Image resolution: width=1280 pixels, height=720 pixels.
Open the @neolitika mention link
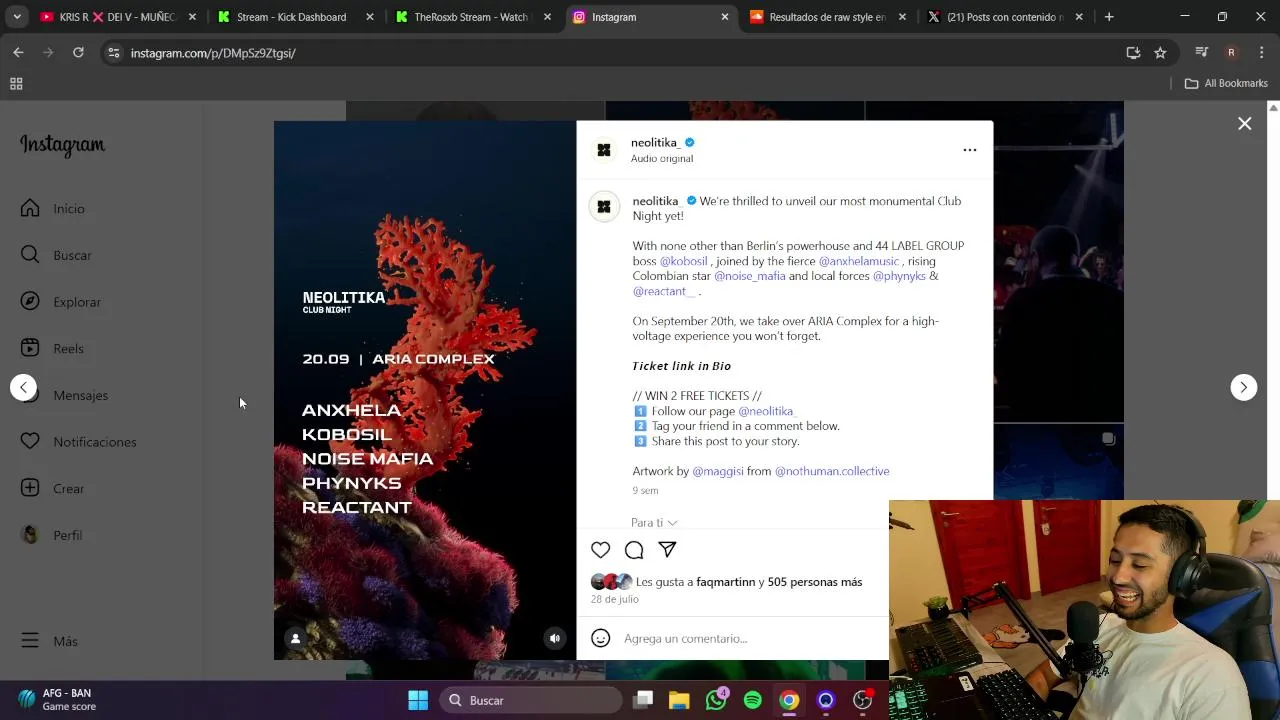[x=765, y=411]
